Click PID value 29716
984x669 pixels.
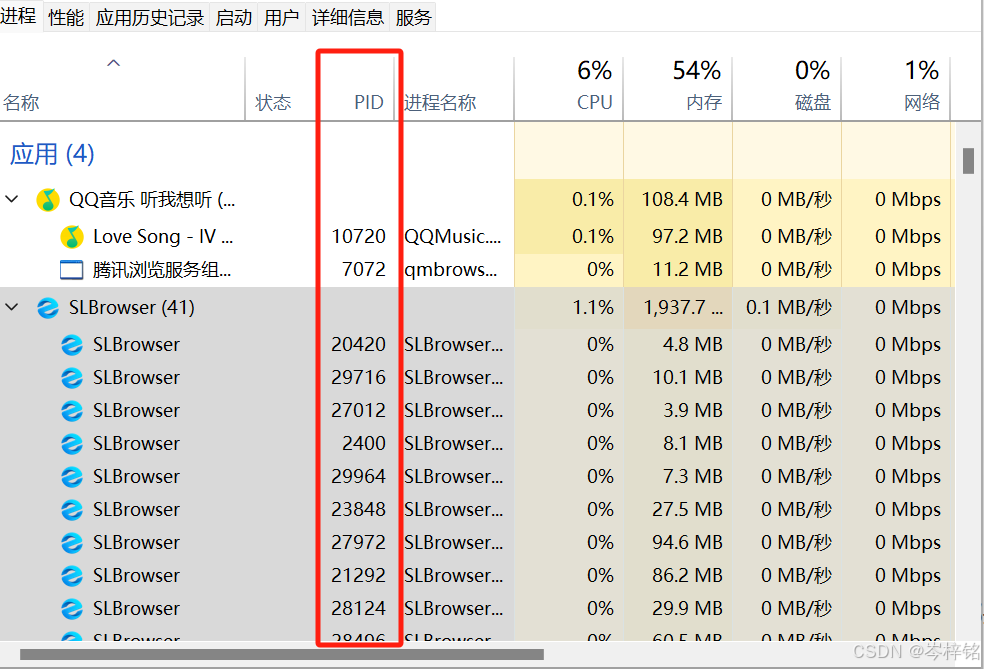pos(358,378)
